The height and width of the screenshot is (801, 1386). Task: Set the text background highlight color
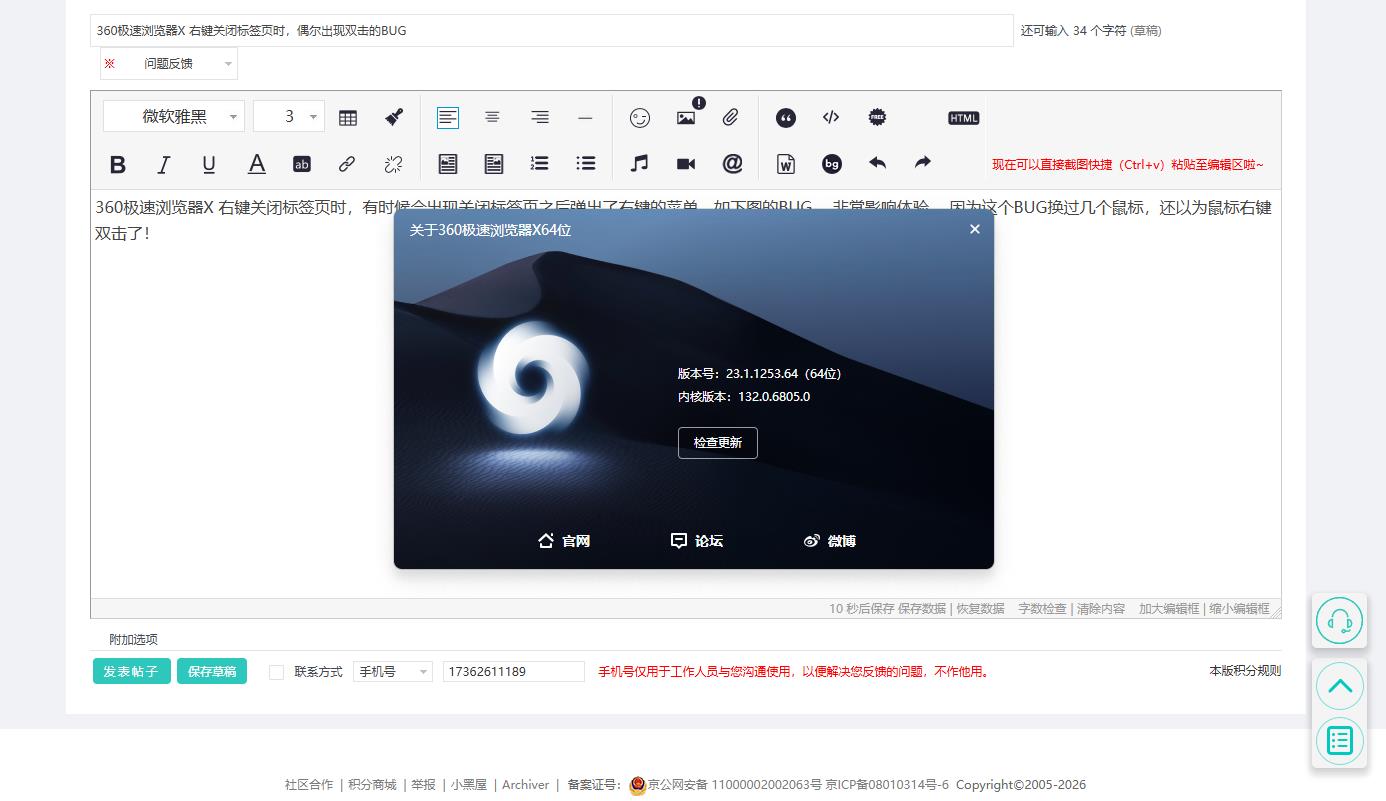302,164
